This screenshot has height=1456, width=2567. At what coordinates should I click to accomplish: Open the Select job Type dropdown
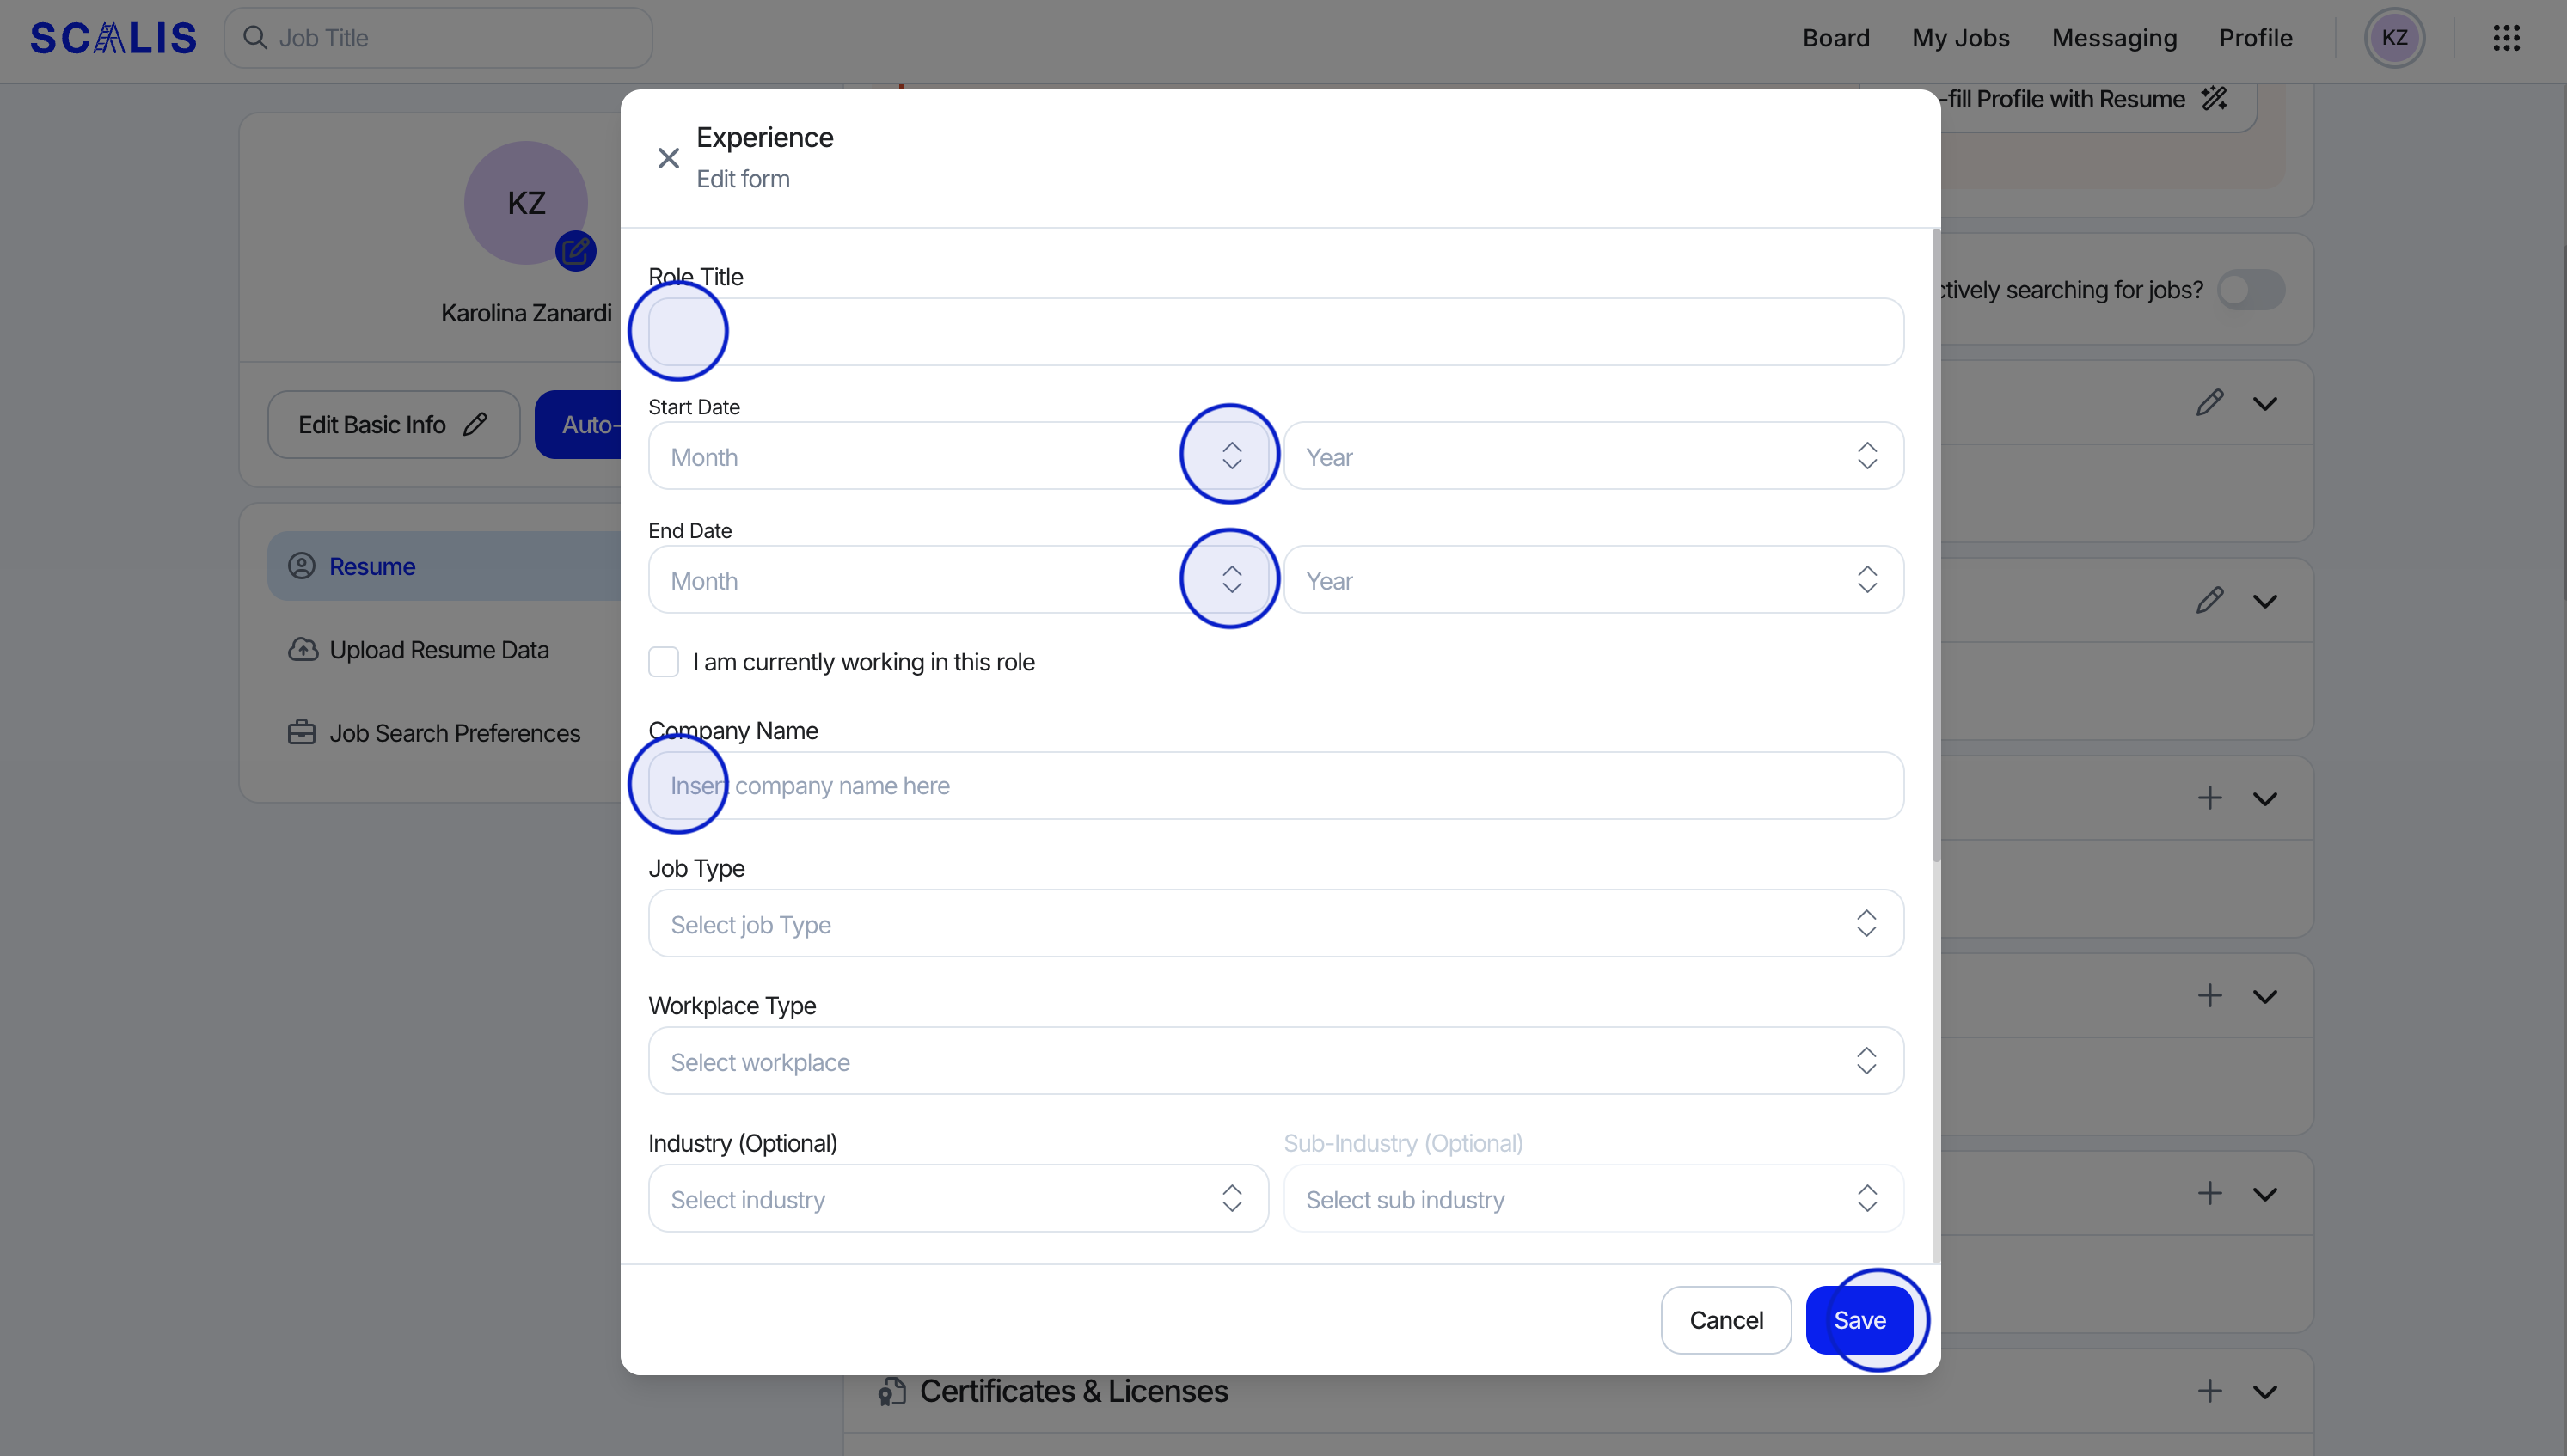1275,924
